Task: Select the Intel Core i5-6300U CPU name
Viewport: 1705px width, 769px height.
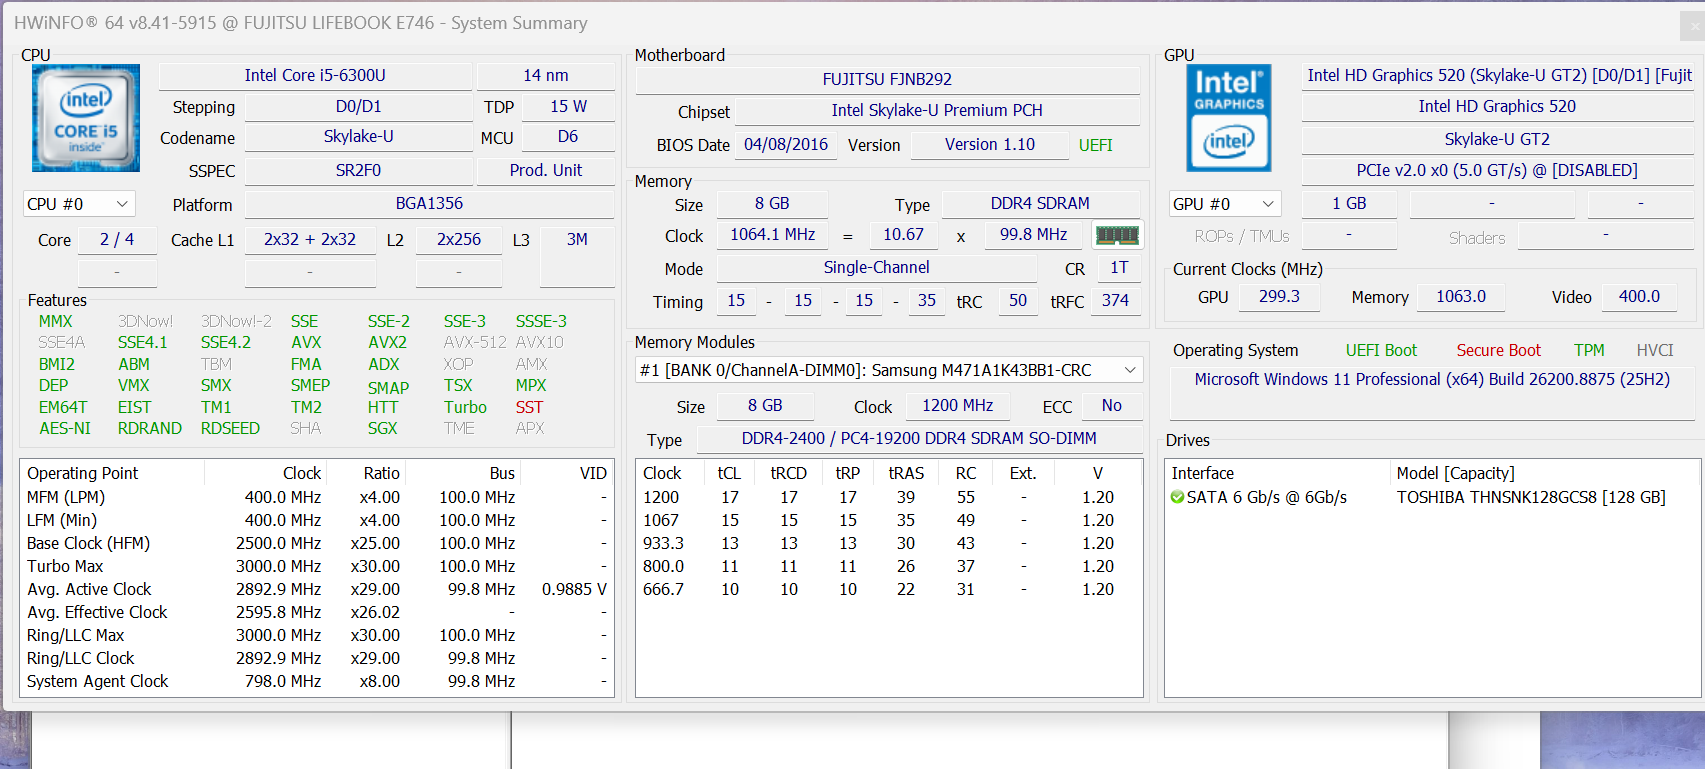Action: 315,76
